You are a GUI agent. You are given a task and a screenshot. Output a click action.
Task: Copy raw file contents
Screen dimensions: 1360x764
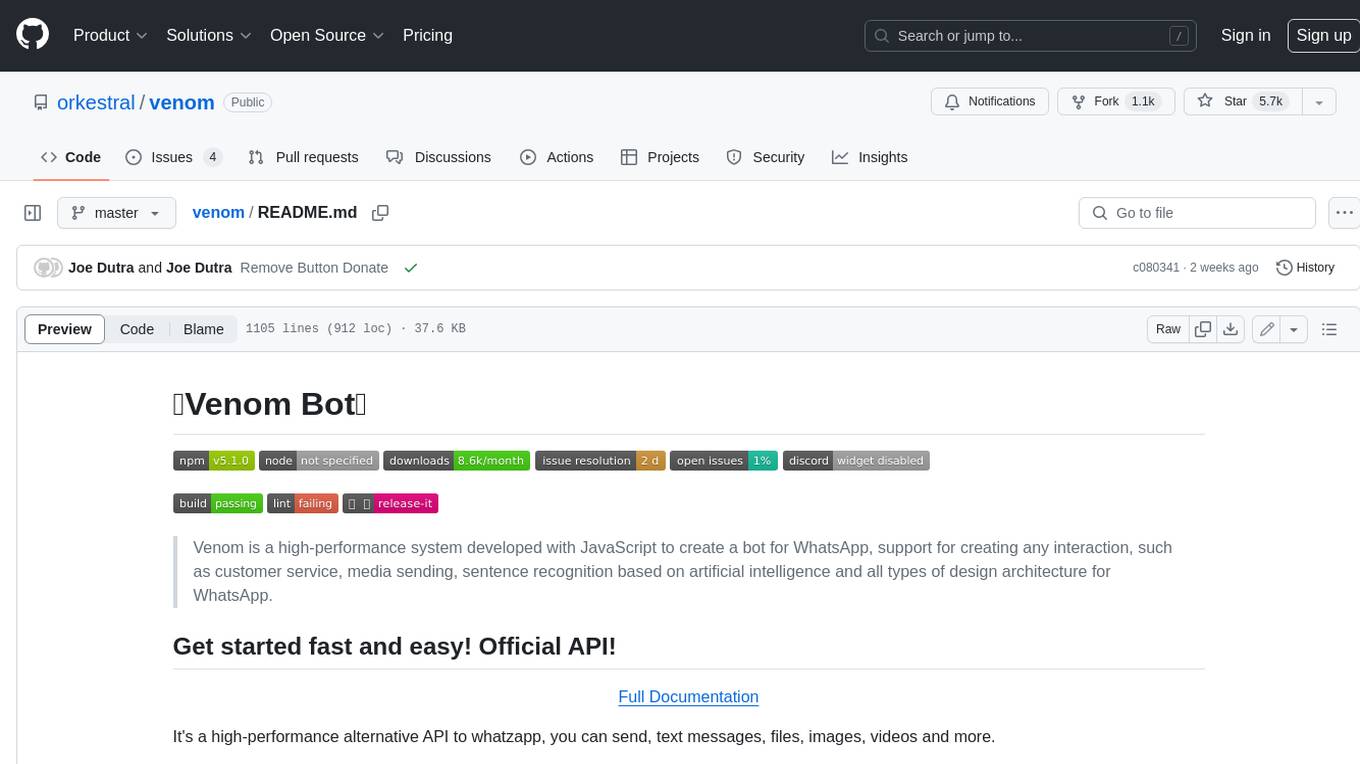(x=1203, y=329)
